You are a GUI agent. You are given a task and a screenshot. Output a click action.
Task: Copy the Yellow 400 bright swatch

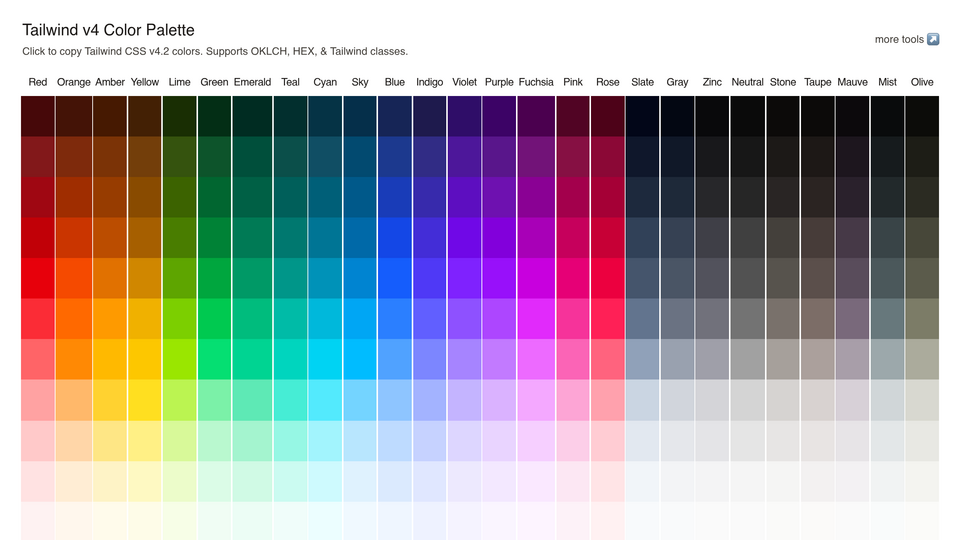pos(144,359)
